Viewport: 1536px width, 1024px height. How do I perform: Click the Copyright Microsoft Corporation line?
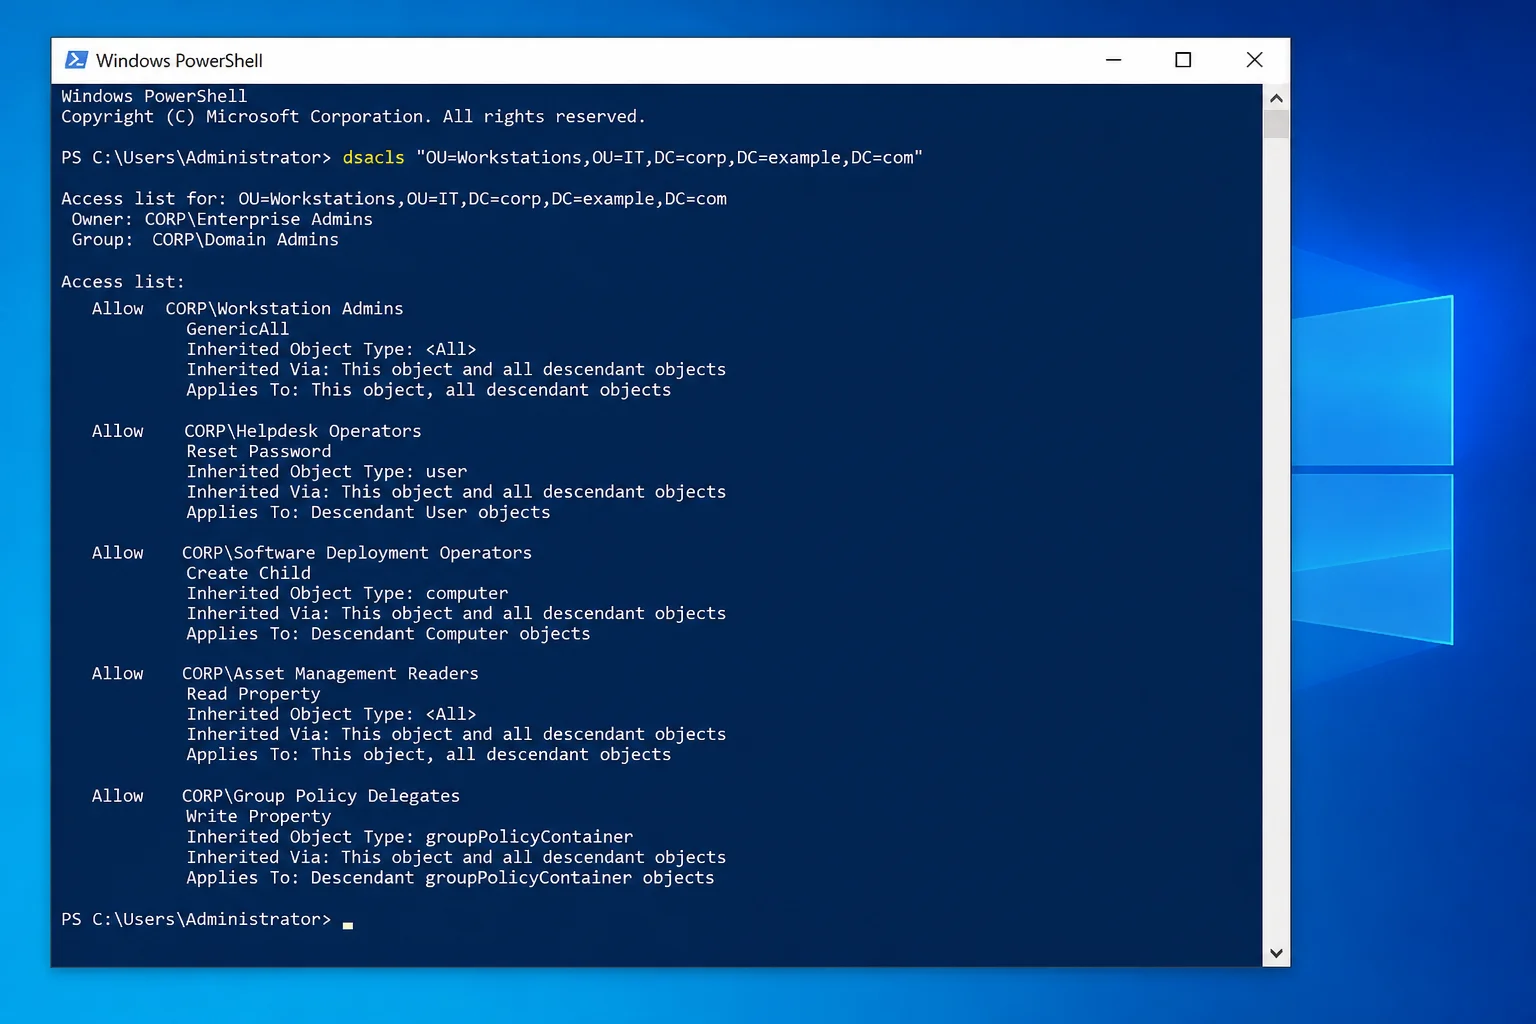point(353,116)
